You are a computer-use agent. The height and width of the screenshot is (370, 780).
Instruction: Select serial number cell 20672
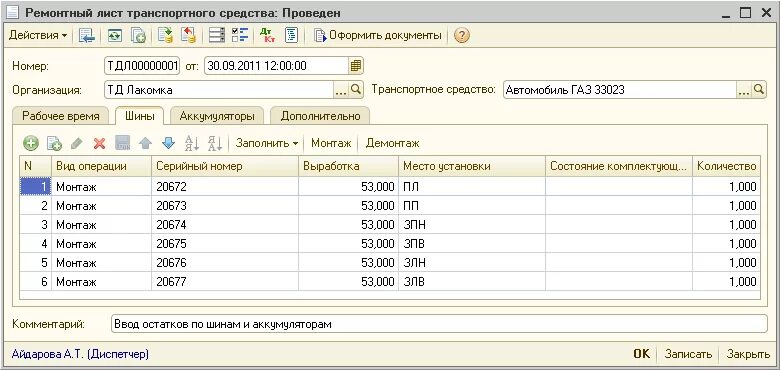click(224, 187)
